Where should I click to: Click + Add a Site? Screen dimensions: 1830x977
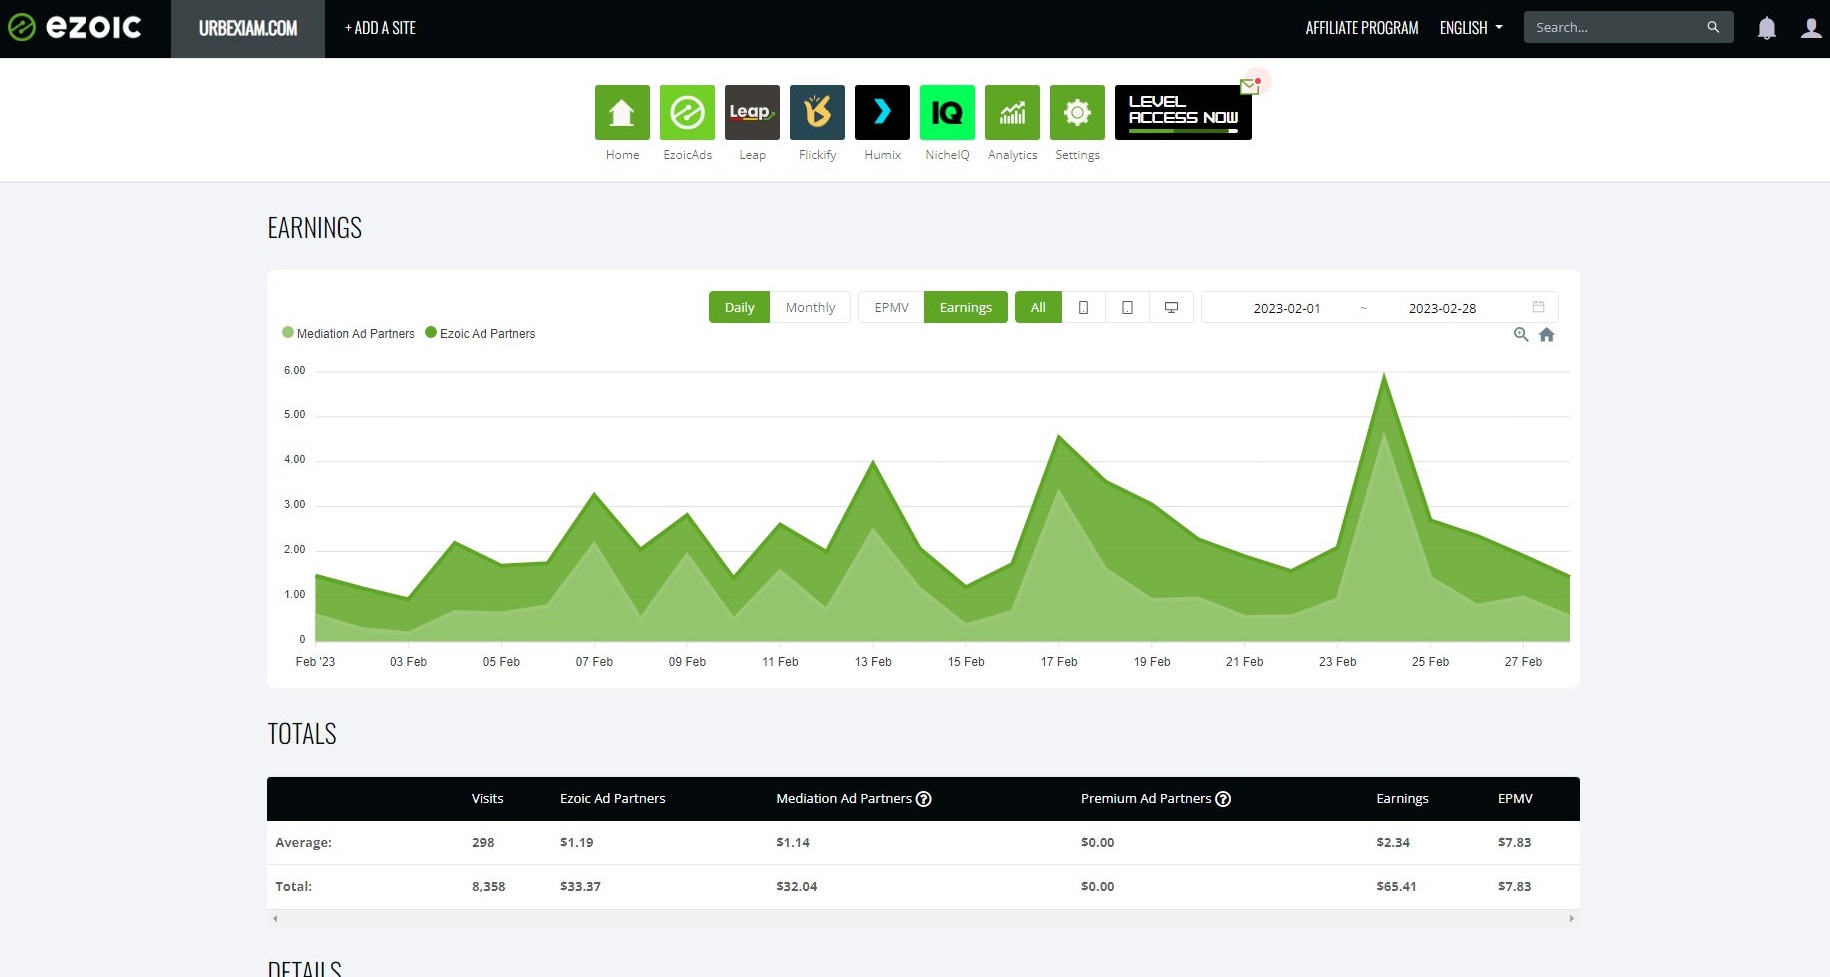pyautogui.click(x=380, y=28)
